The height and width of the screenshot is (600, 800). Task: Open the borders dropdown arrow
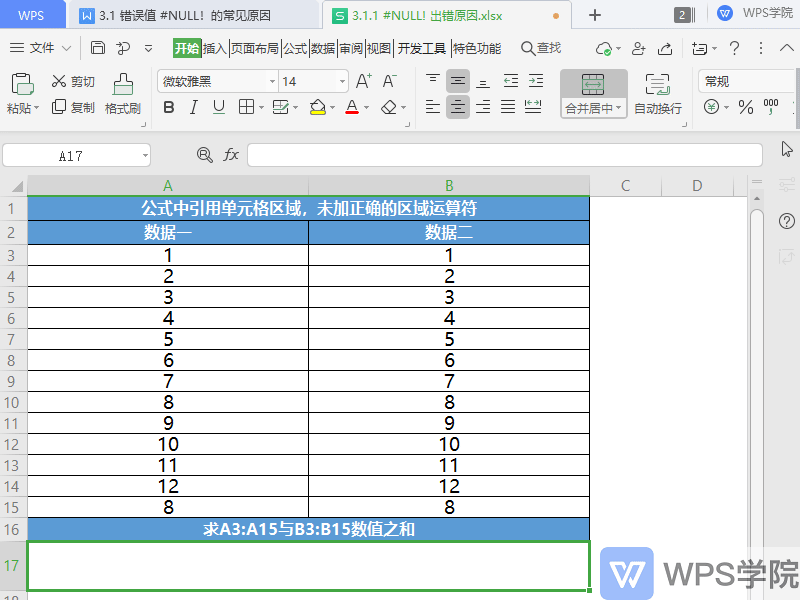click(x=261, y=108)
